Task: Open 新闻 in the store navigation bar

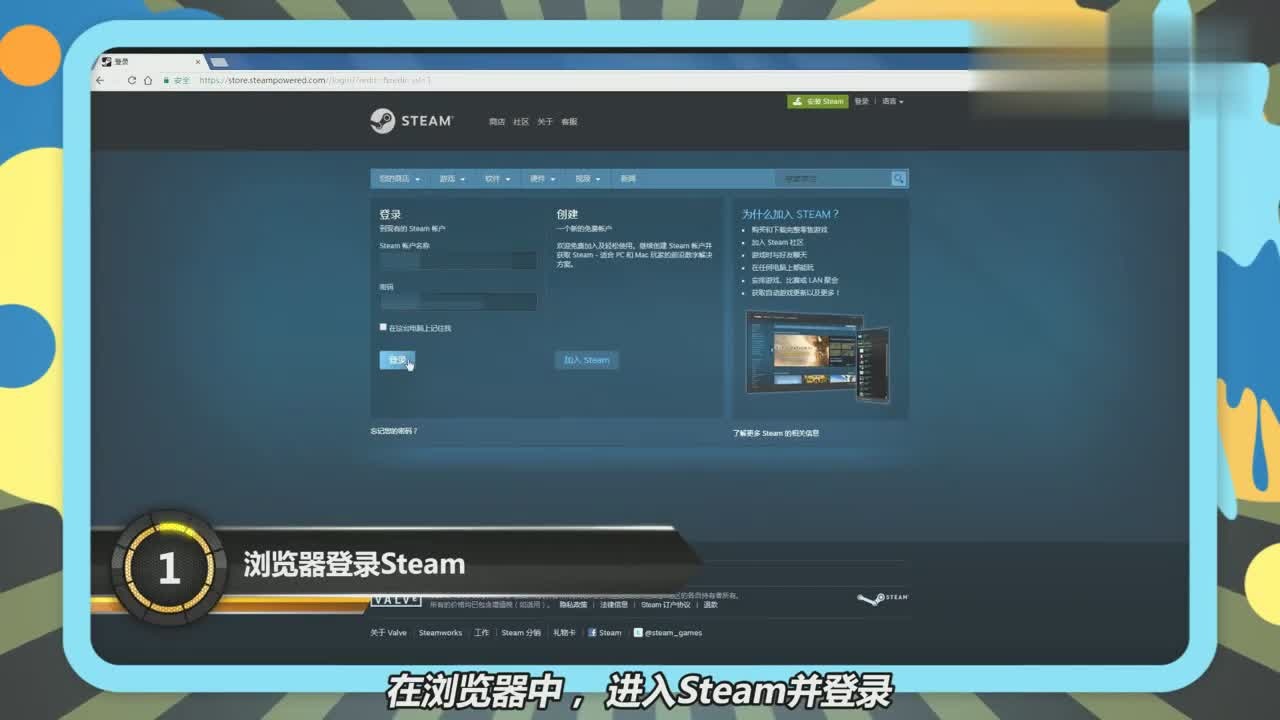Action: [x=628, y=179]
